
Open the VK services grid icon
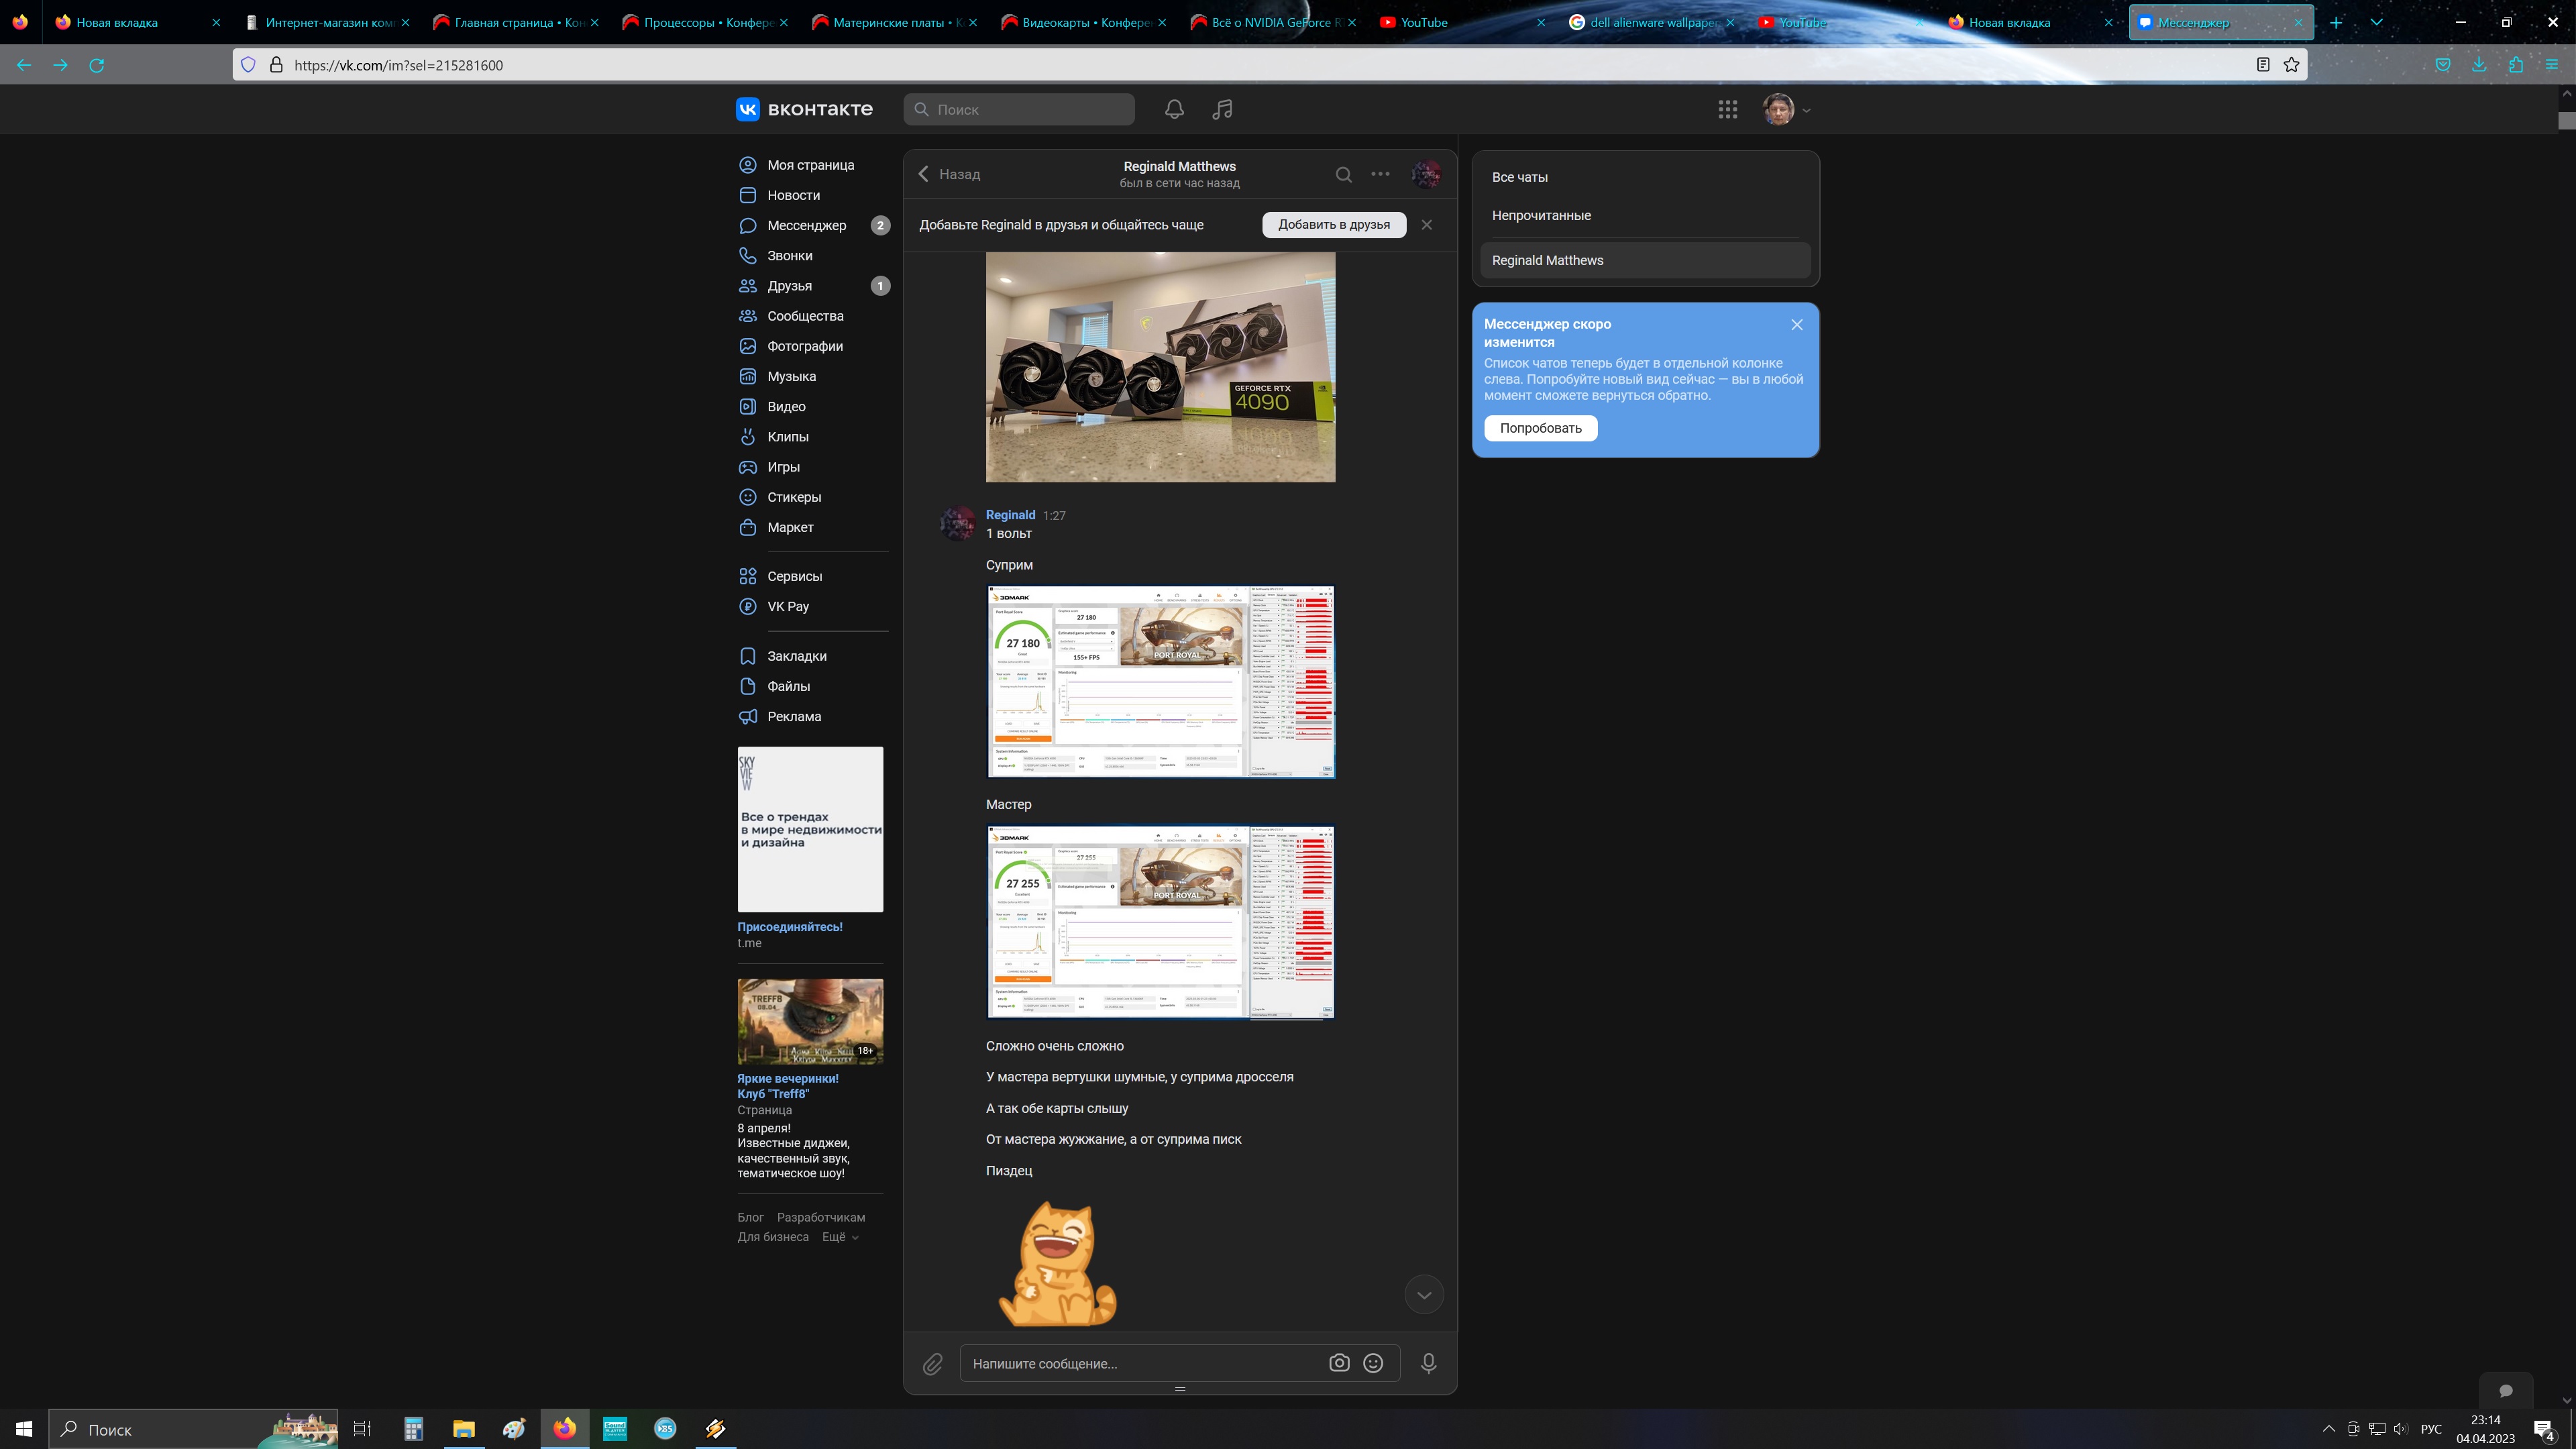coord(1727,109)
